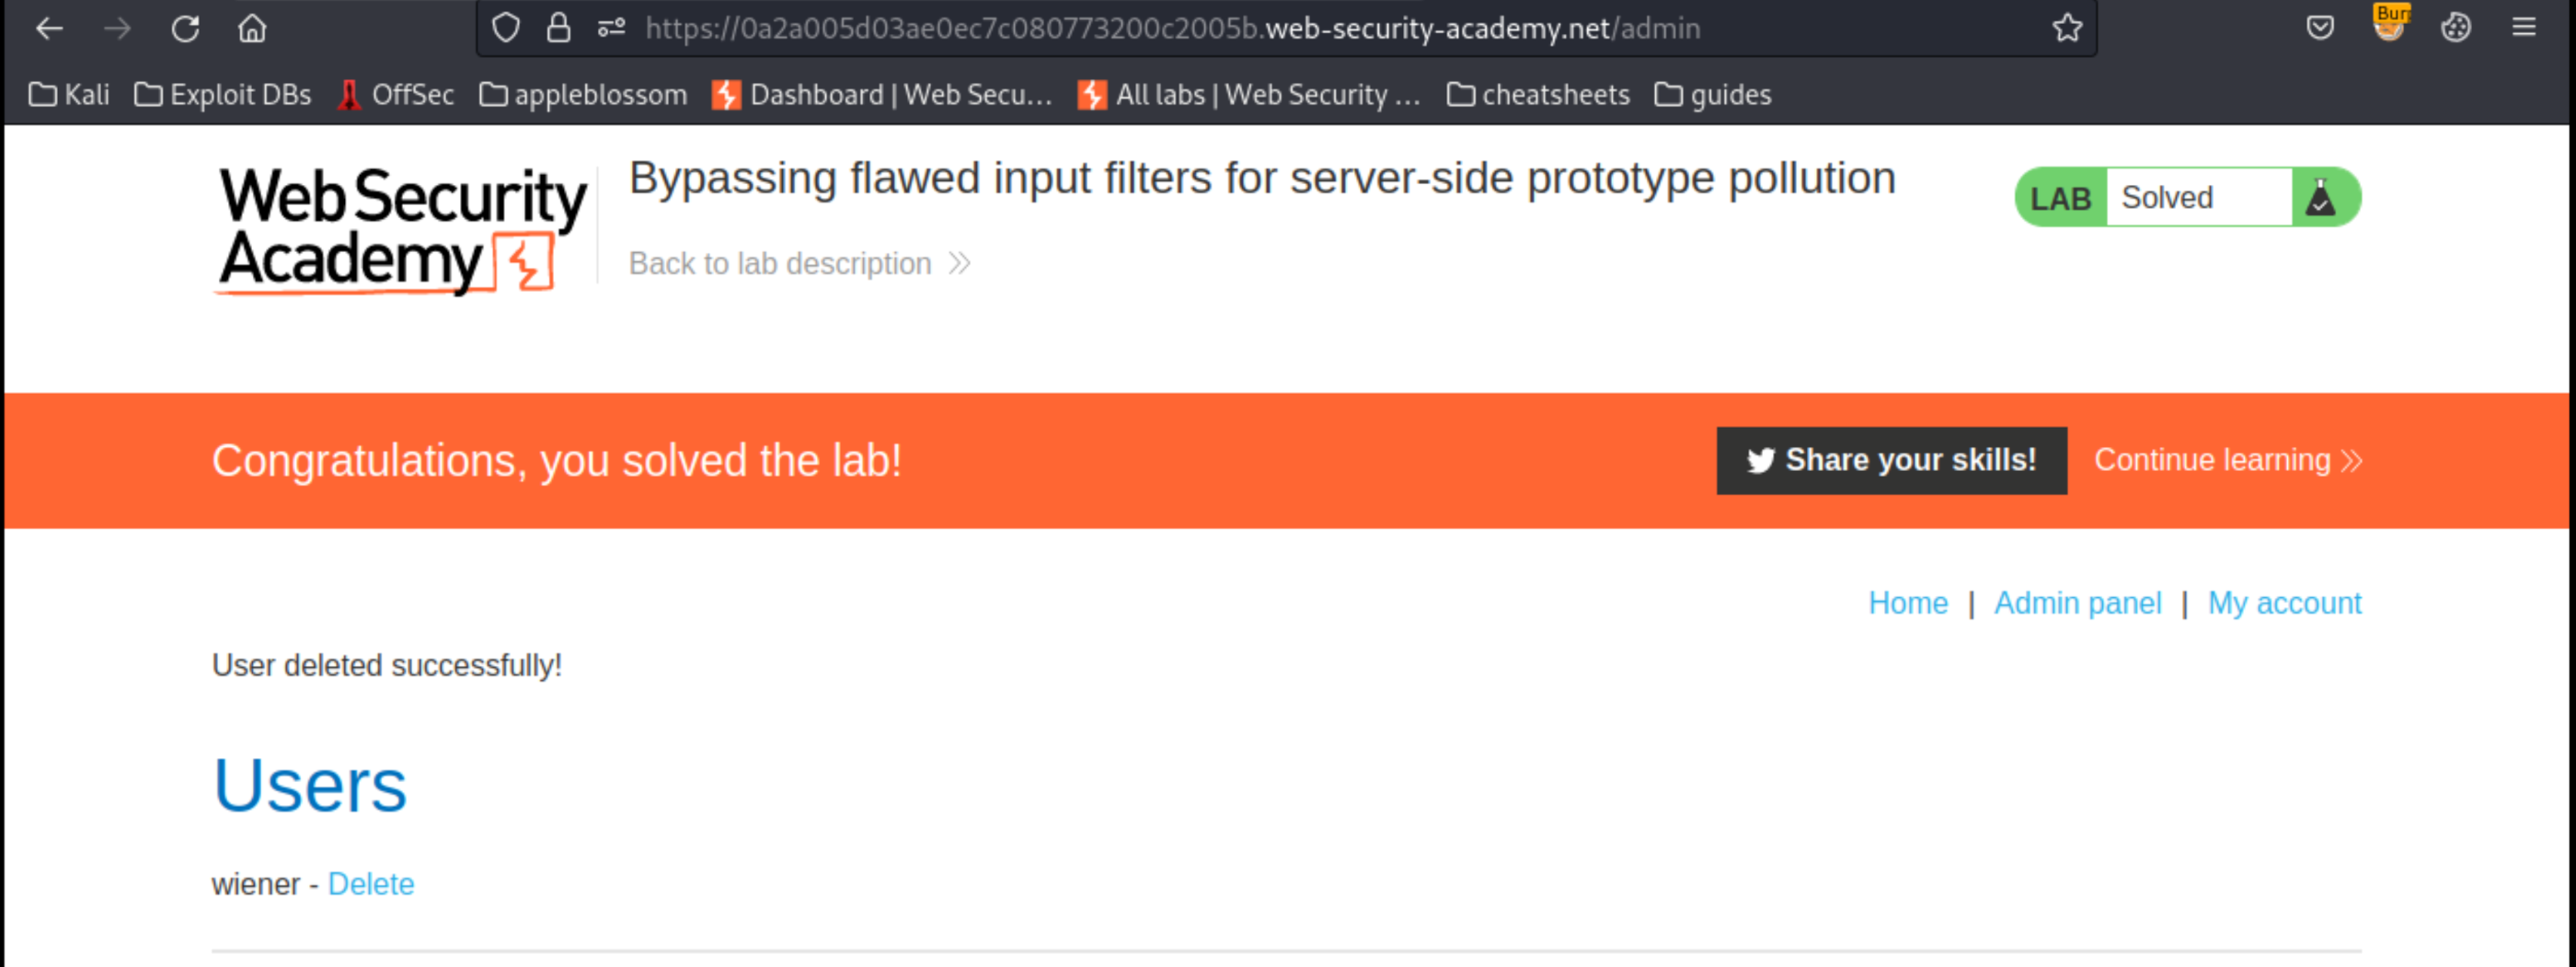Open the Burp extension icon
This screenshot has width=2576, height=967.
(2389, 24)
